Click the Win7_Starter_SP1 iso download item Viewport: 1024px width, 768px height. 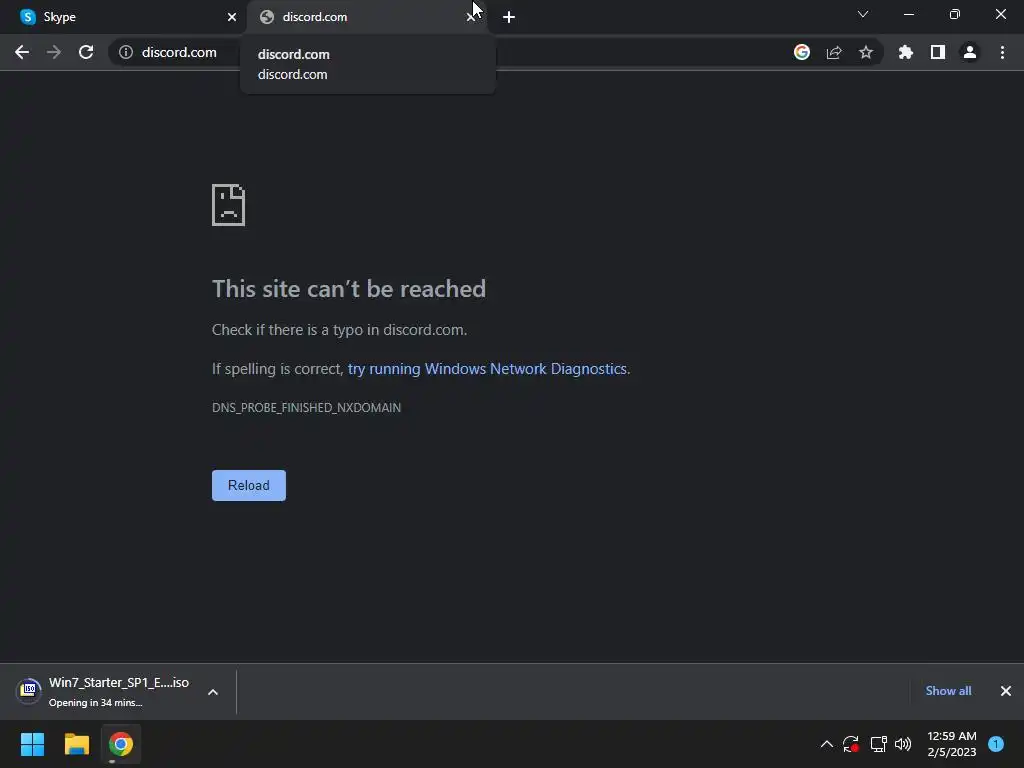coord(104,692)
